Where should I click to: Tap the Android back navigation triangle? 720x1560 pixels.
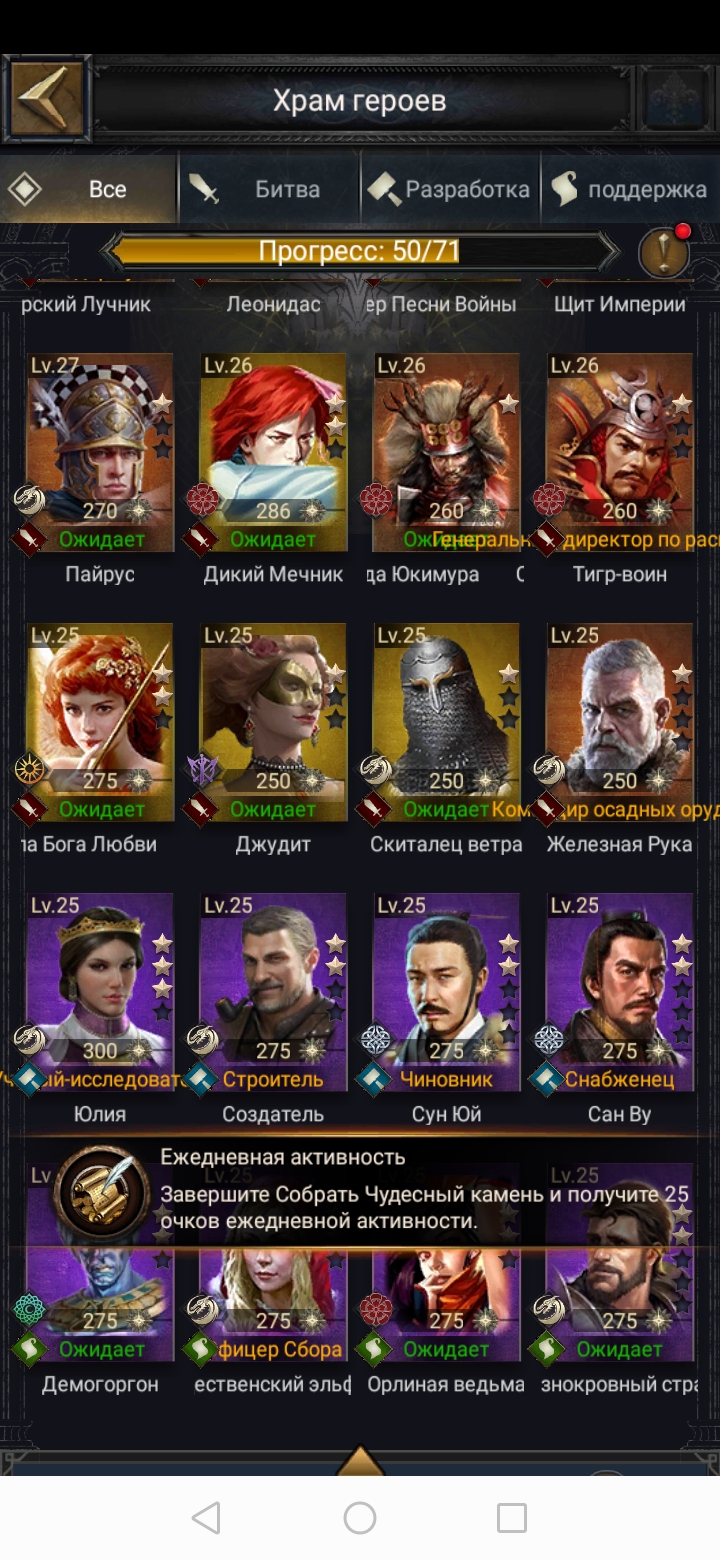pos(206,1517)
